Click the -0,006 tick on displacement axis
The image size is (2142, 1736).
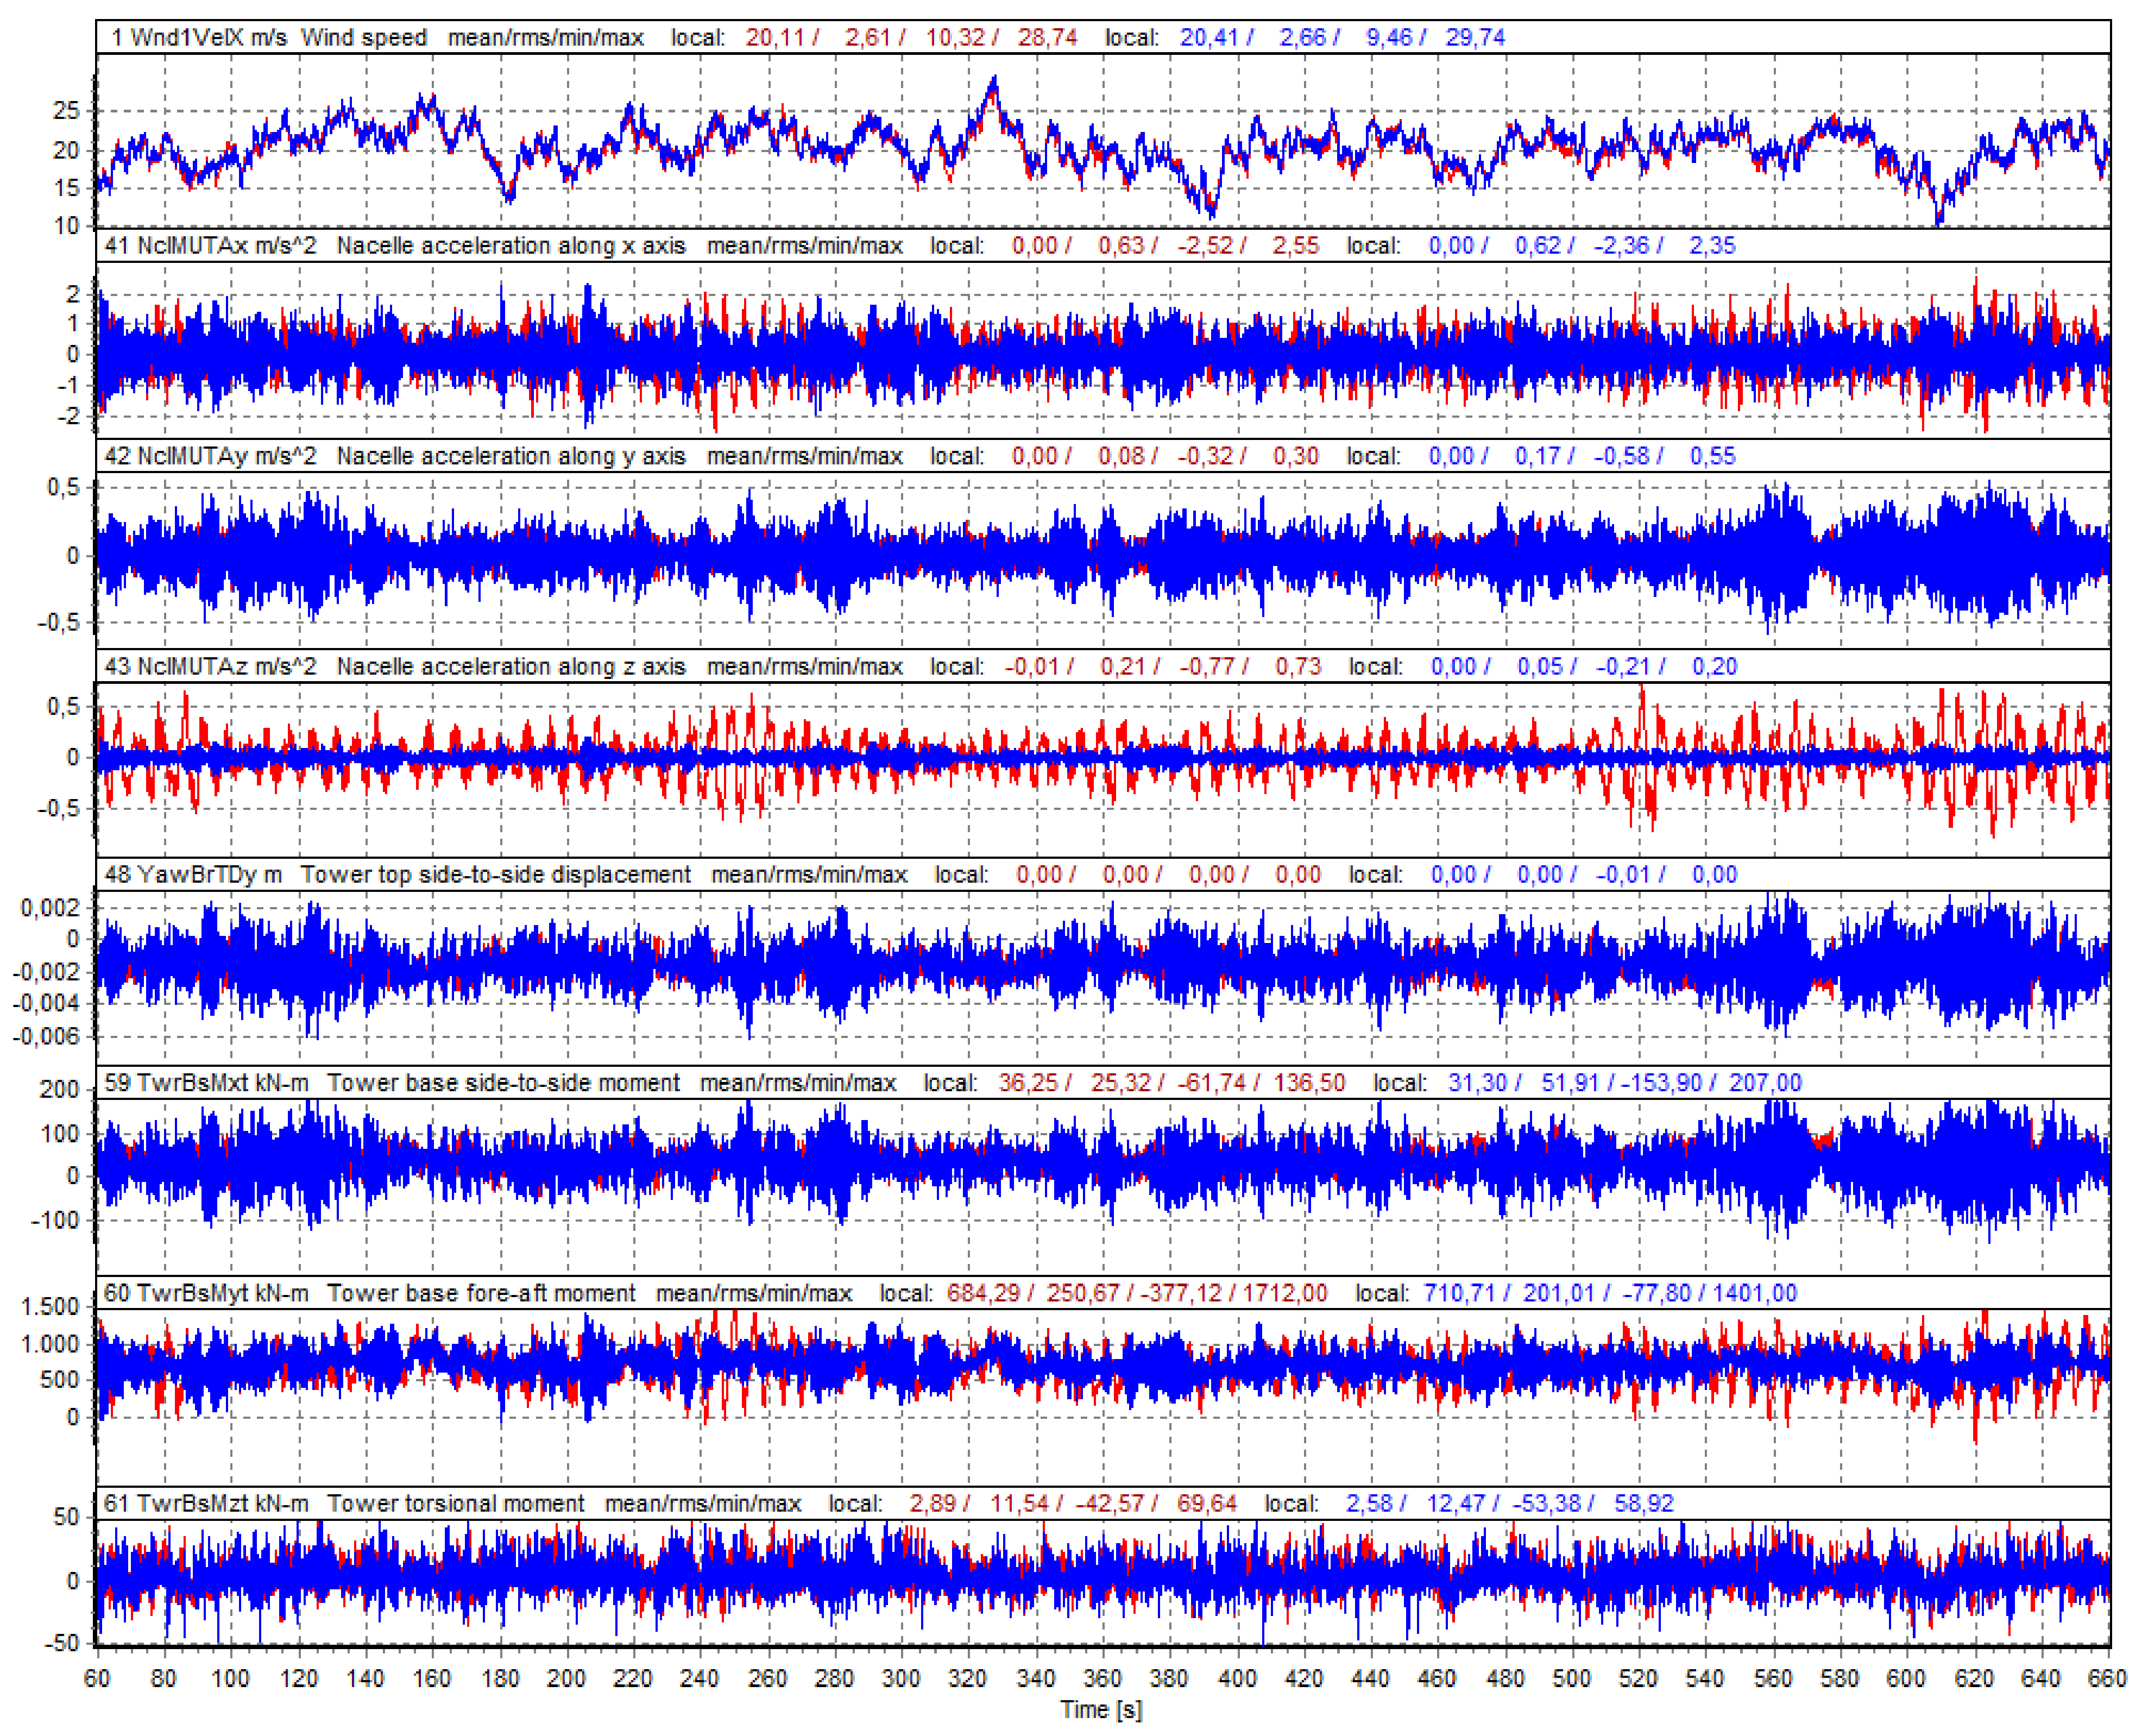pos(45,1036)
